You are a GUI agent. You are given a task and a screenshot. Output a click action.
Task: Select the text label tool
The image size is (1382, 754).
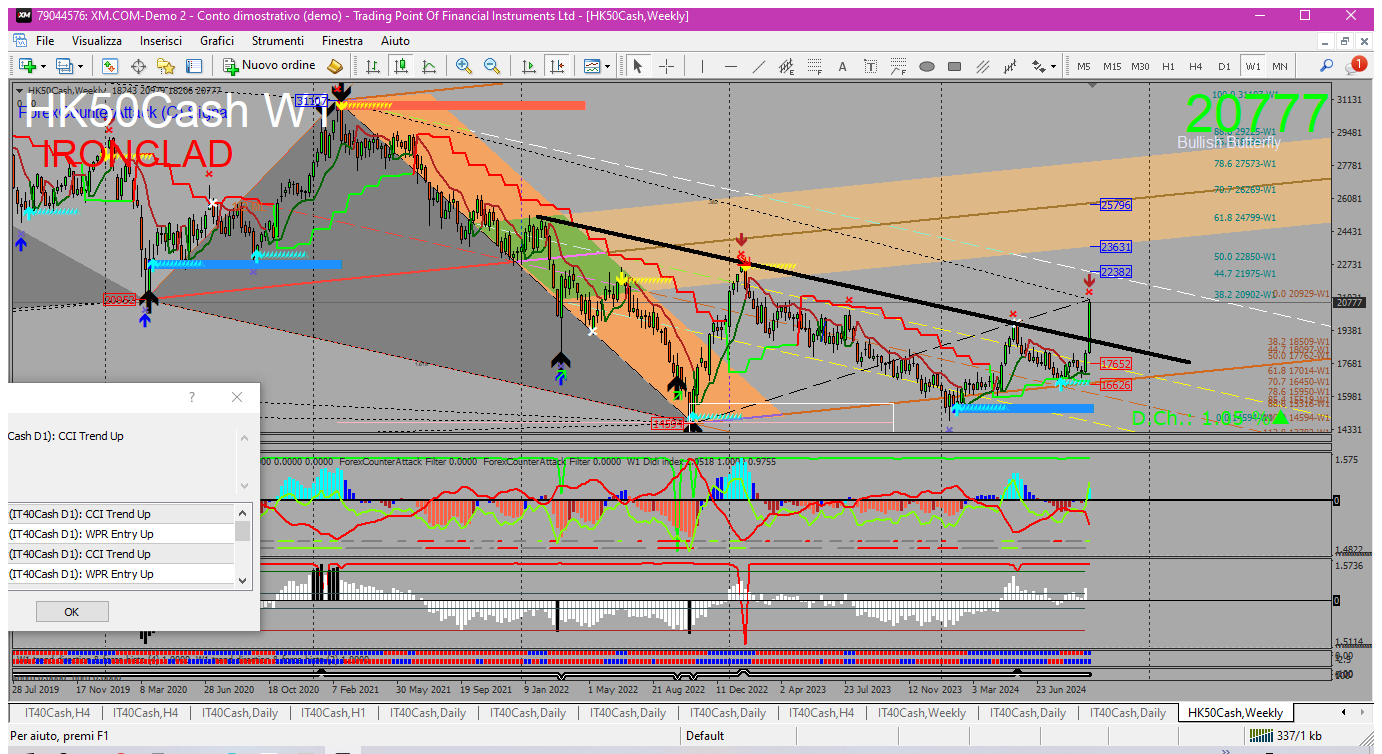click(870, 66)
